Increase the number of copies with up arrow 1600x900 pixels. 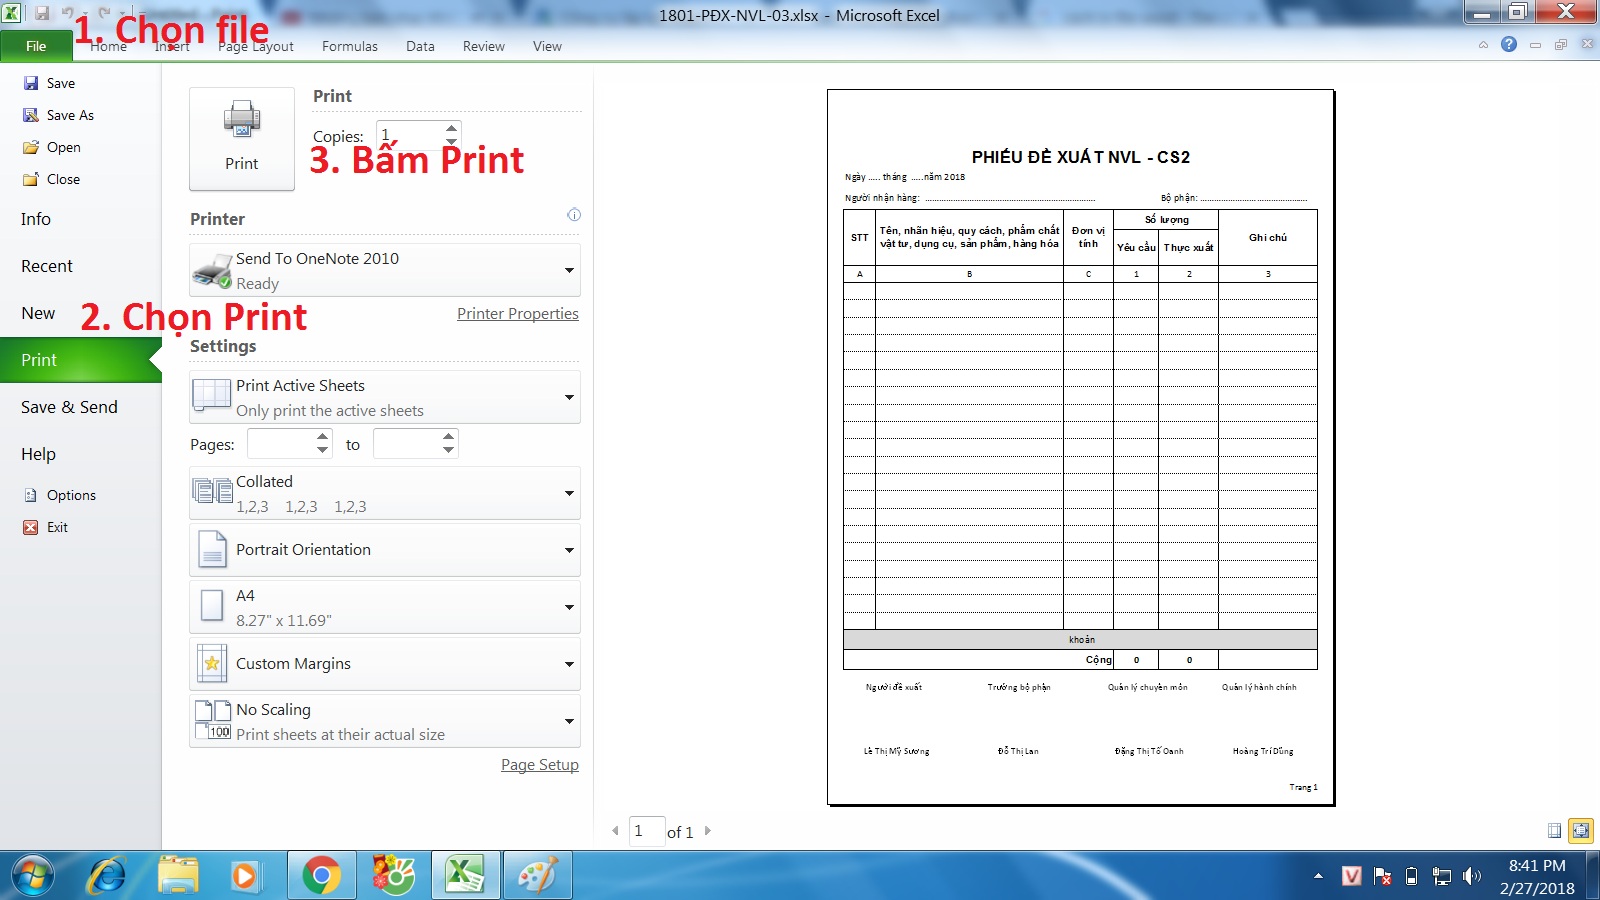452,127
